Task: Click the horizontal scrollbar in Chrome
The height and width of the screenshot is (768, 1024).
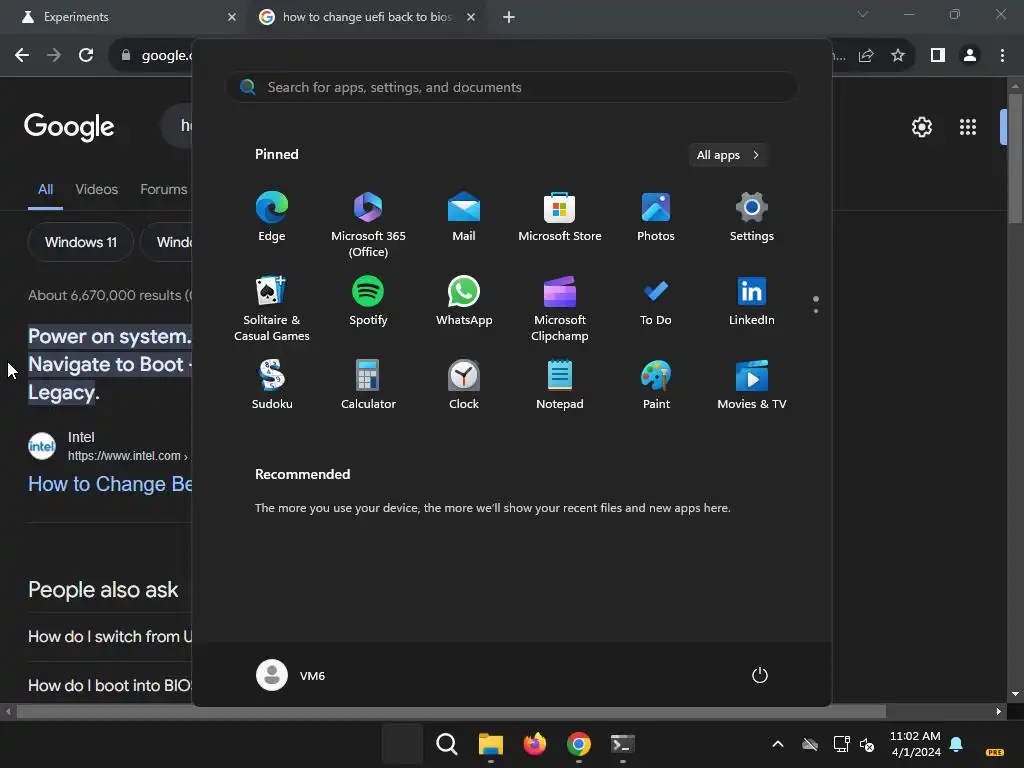Action: click(451, 712)
